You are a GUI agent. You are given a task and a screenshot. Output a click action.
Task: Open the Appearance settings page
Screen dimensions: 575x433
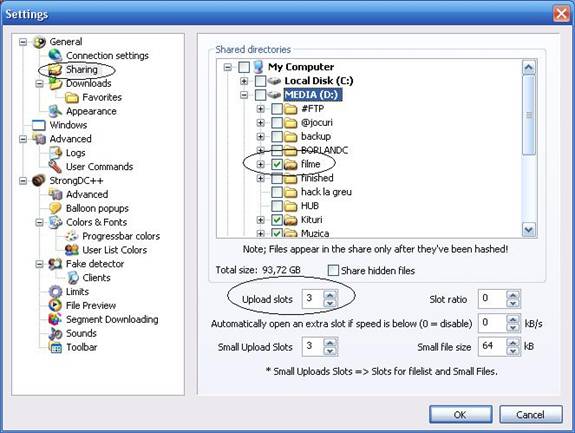click(91, 111)
